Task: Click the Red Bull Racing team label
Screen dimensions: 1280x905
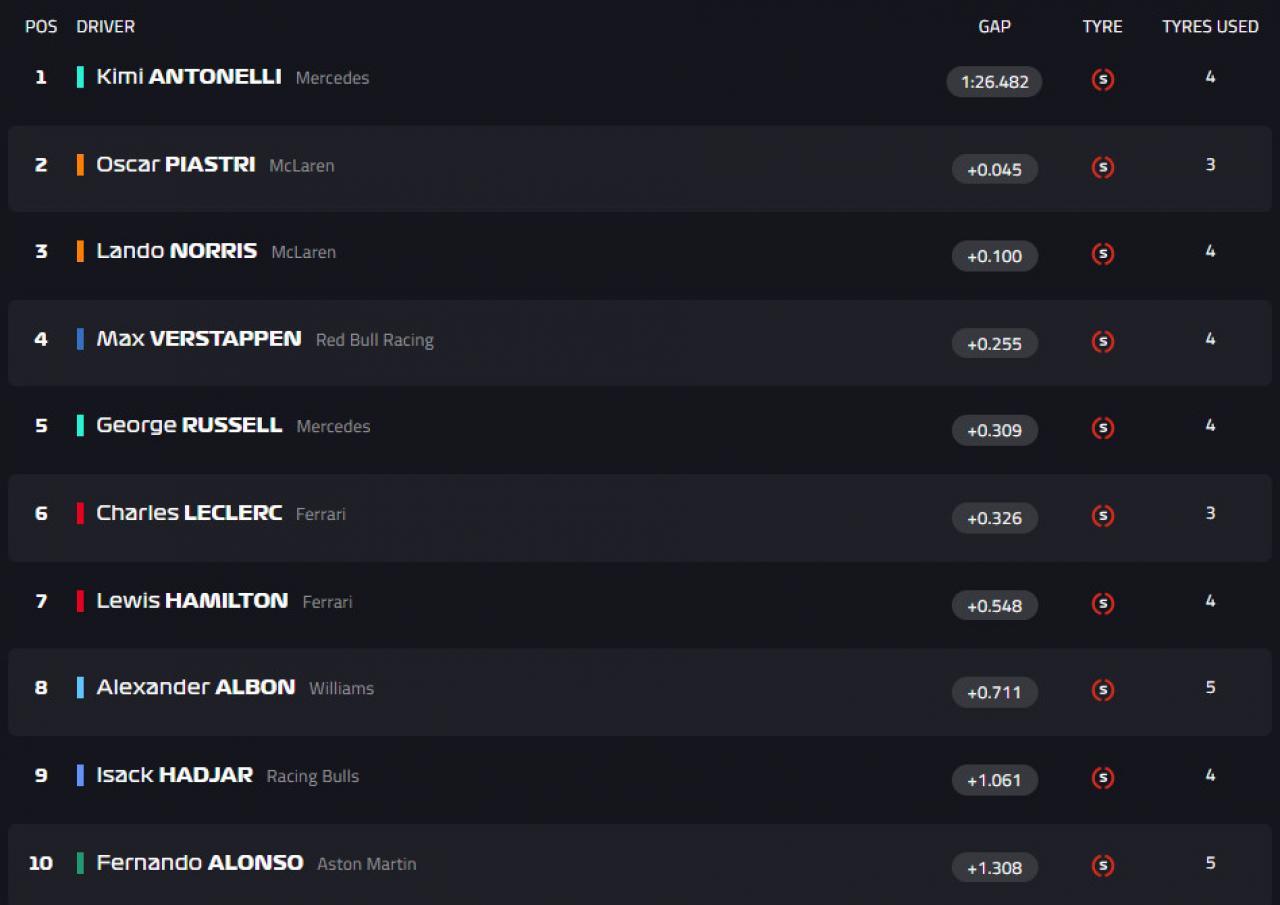Action: 375,340
